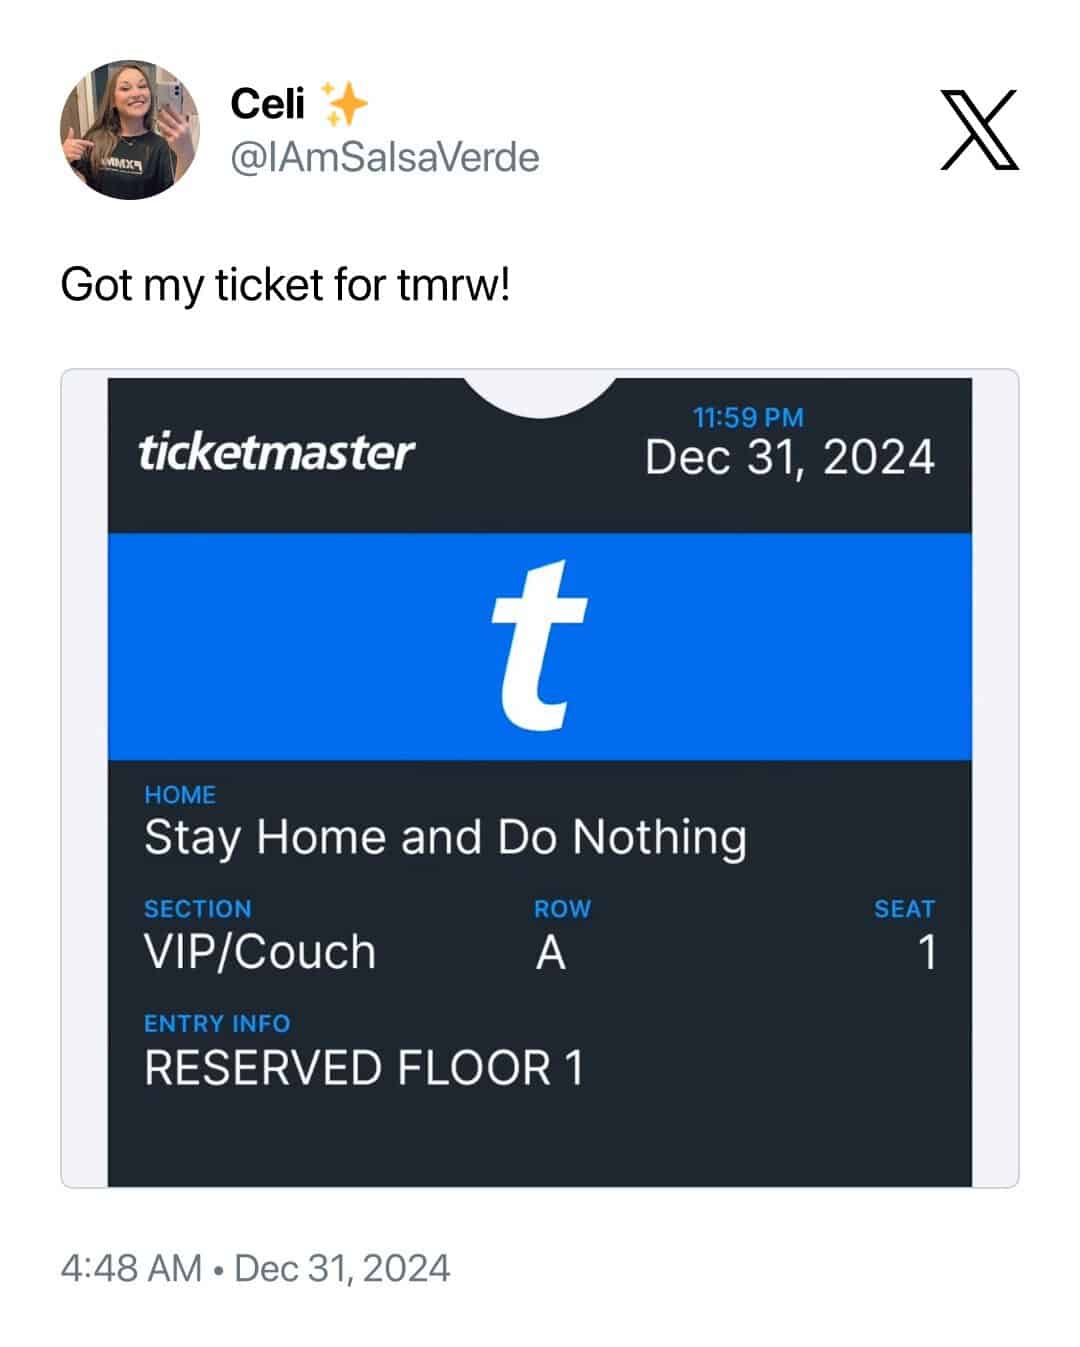Click the Dec 31, 2024 tweet date
The height and width of the screenshot is (1347, 1080).
342,1268
